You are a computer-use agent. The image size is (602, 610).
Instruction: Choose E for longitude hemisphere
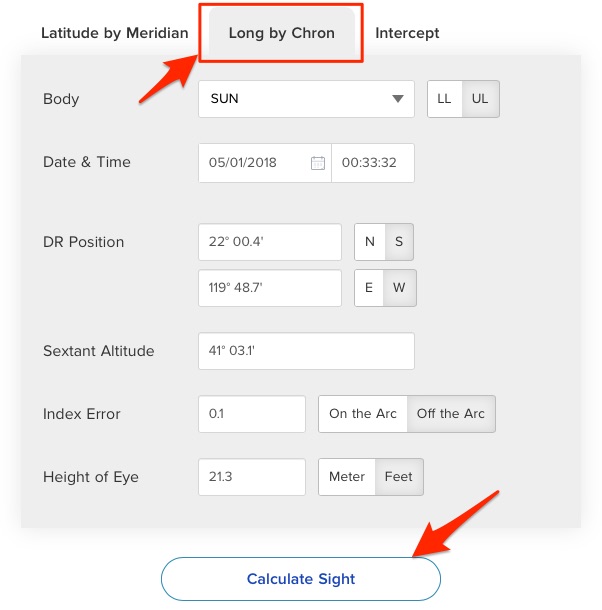click(370, 288)
